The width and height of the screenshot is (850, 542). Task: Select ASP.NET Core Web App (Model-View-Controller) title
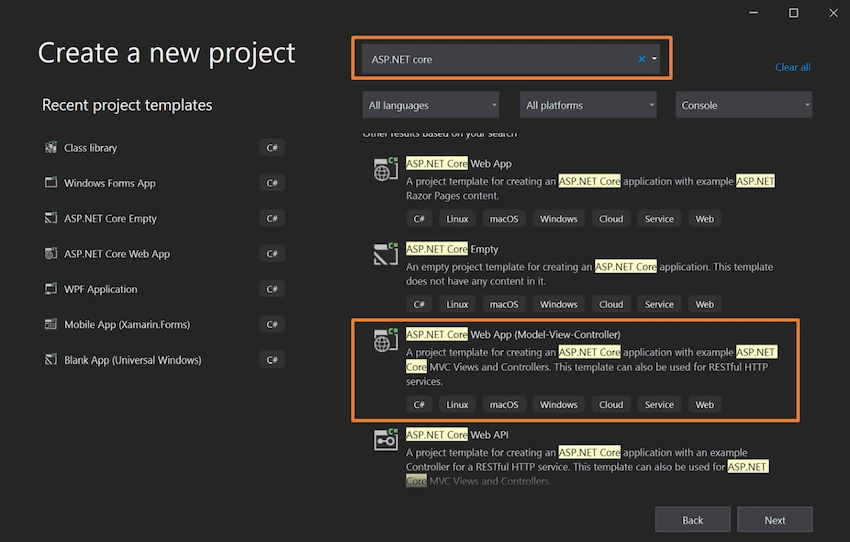coord(513,334)
